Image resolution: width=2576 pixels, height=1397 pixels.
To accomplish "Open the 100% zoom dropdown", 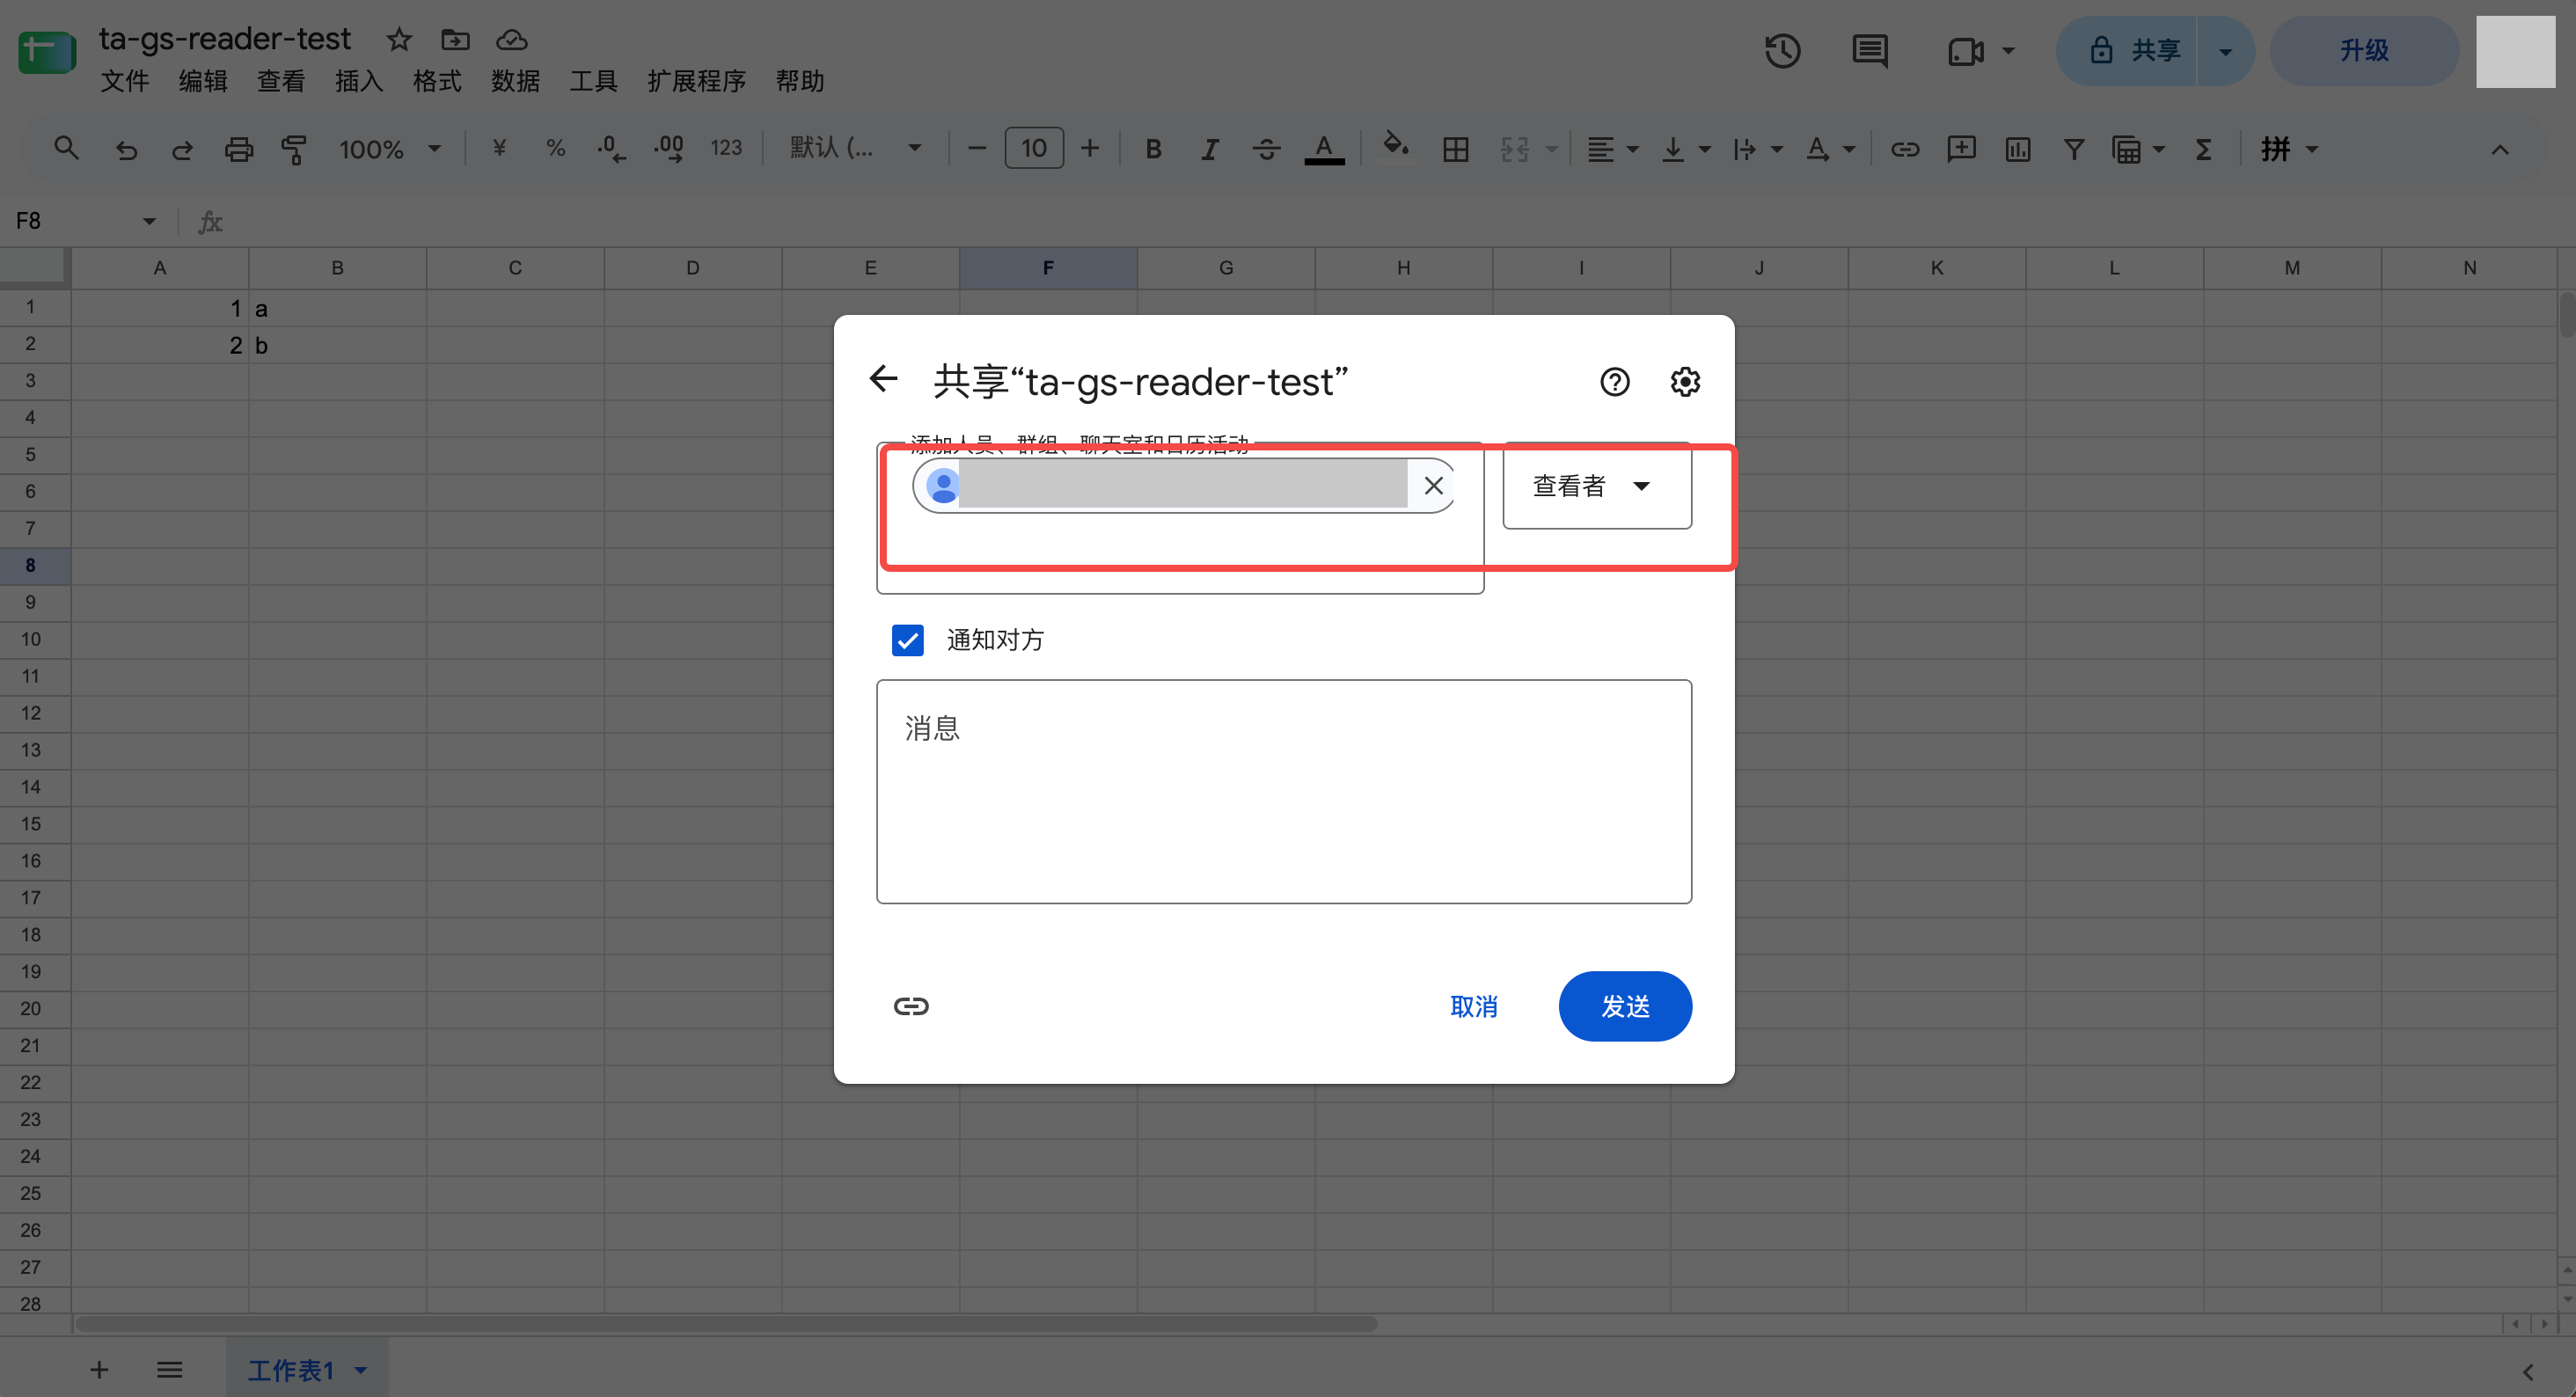I will pyautogui.click(x=389, y=150).
